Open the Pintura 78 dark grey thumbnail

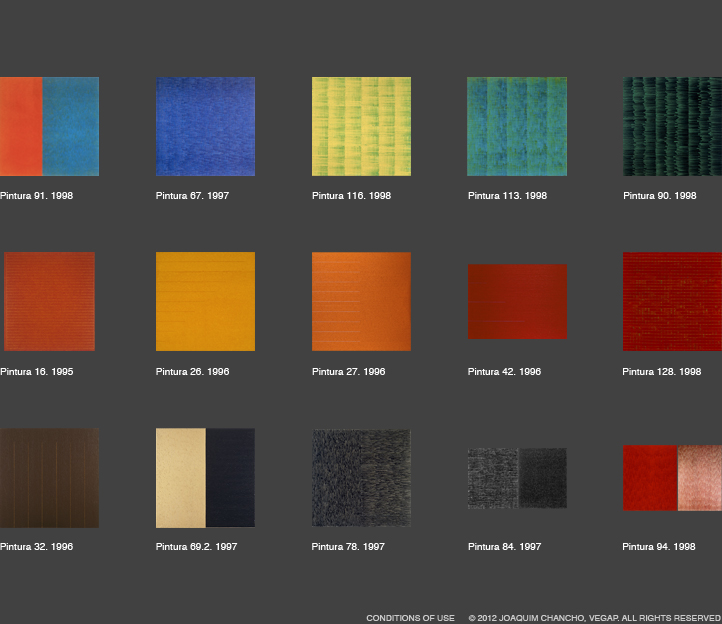pos(361,478)
